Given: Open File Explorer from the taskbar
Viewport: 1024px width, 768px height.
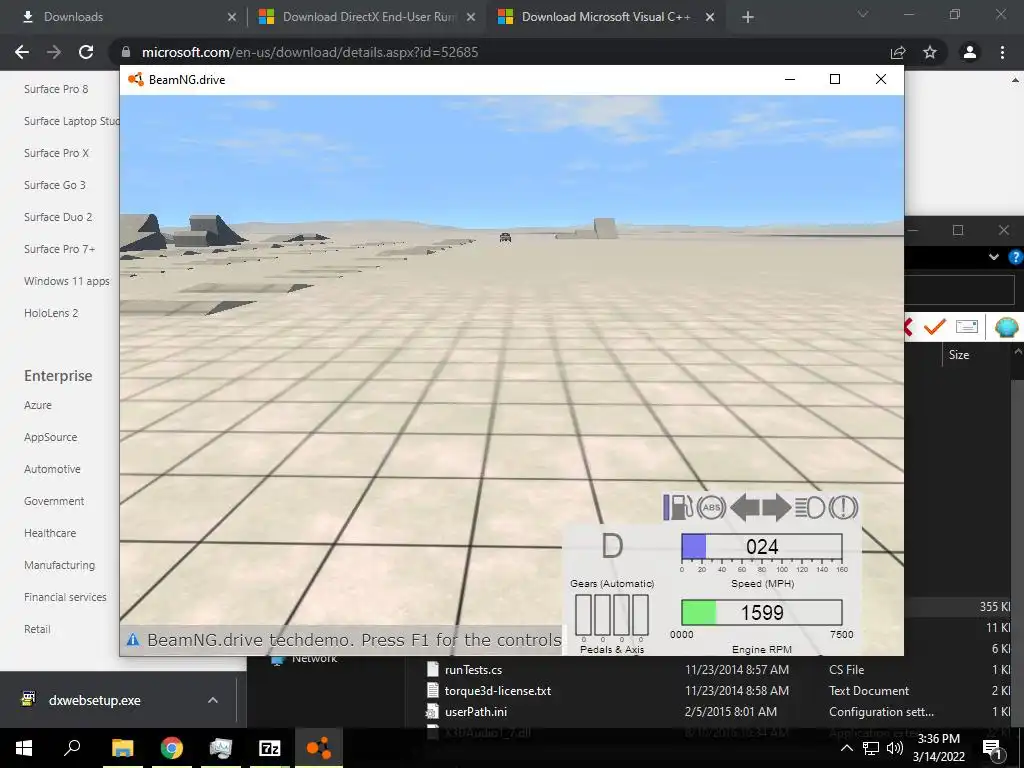Looking at the screenshot, I should click(x=122, y=748).
